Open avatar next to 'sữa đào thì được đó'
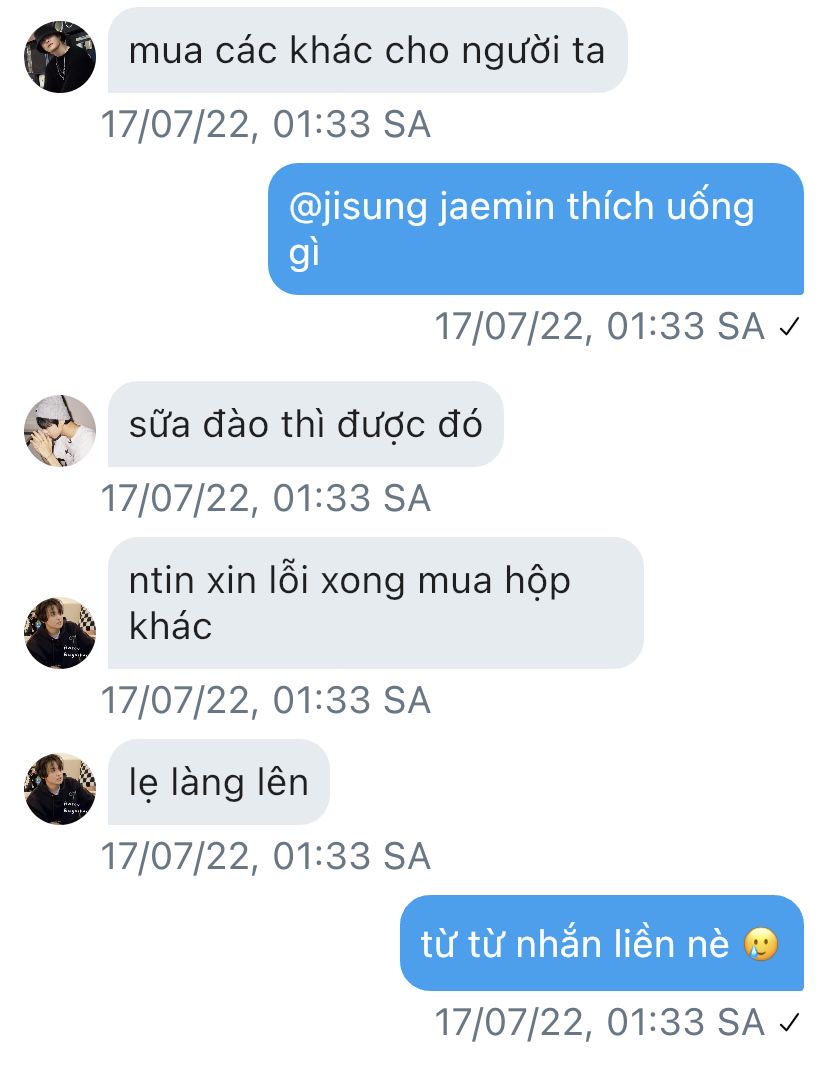The height and width of the screenshot is (1074, 828). tap(60, 431)
